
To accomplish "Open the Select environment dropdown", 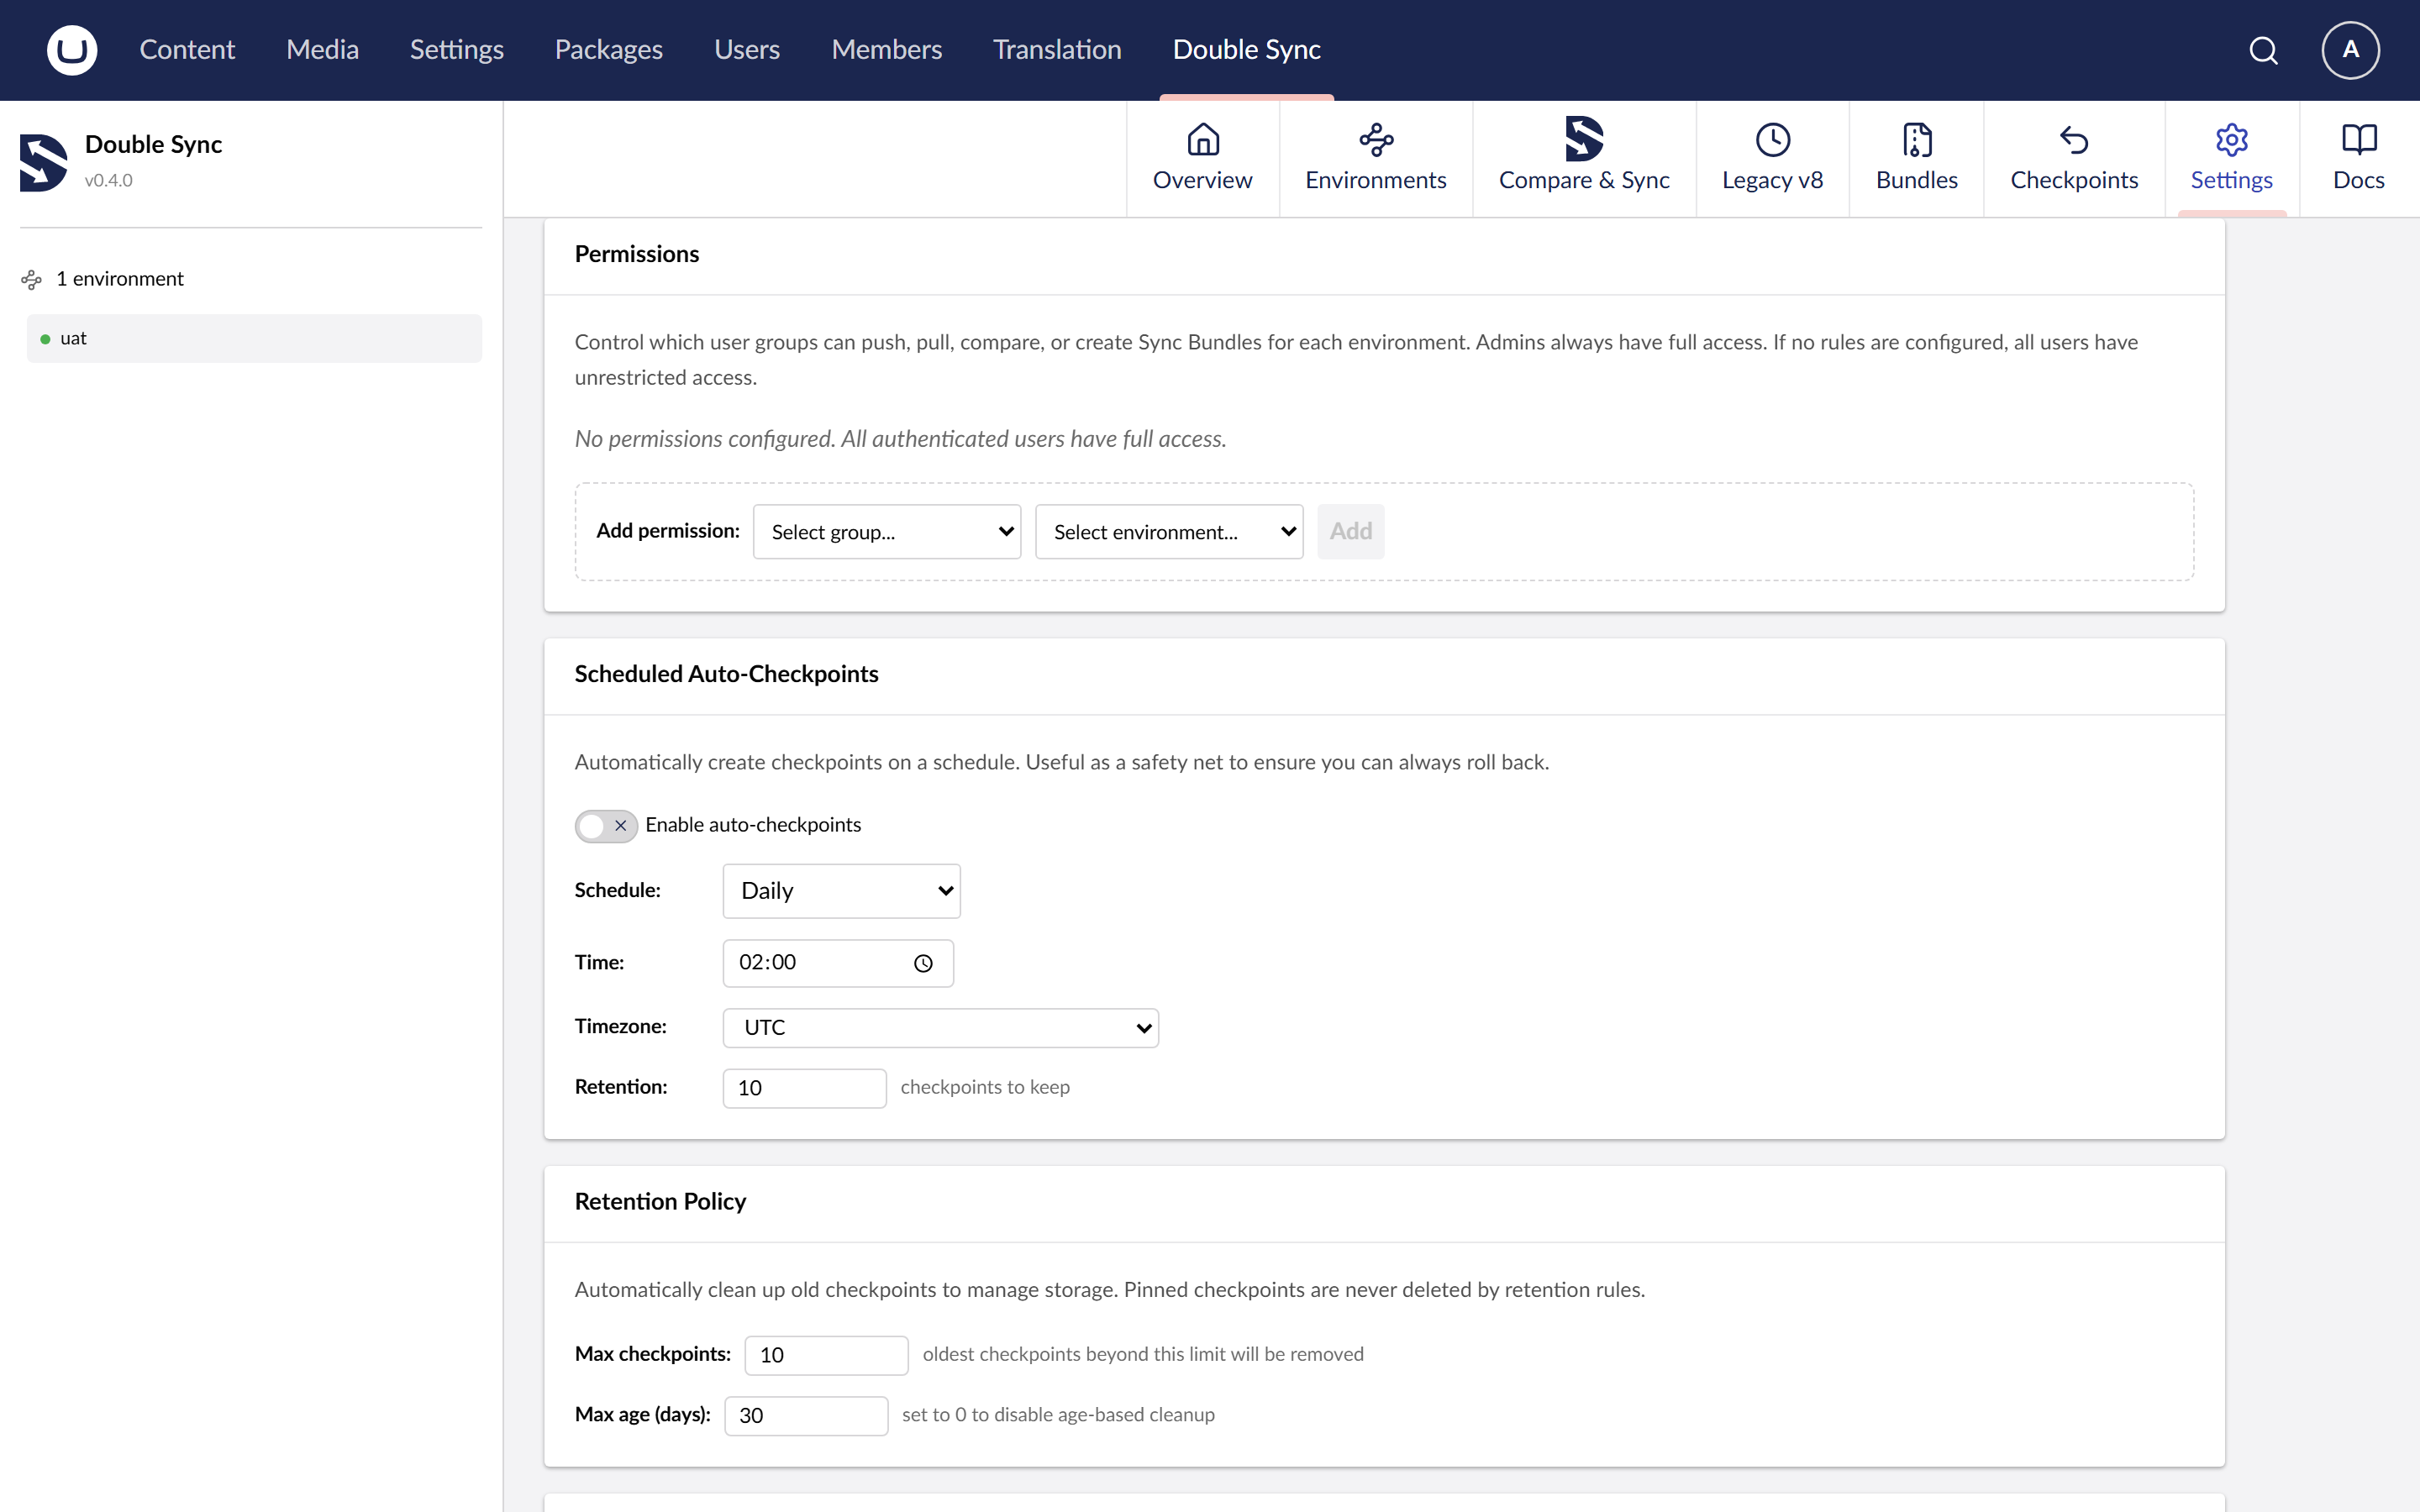I will 1169,532.
